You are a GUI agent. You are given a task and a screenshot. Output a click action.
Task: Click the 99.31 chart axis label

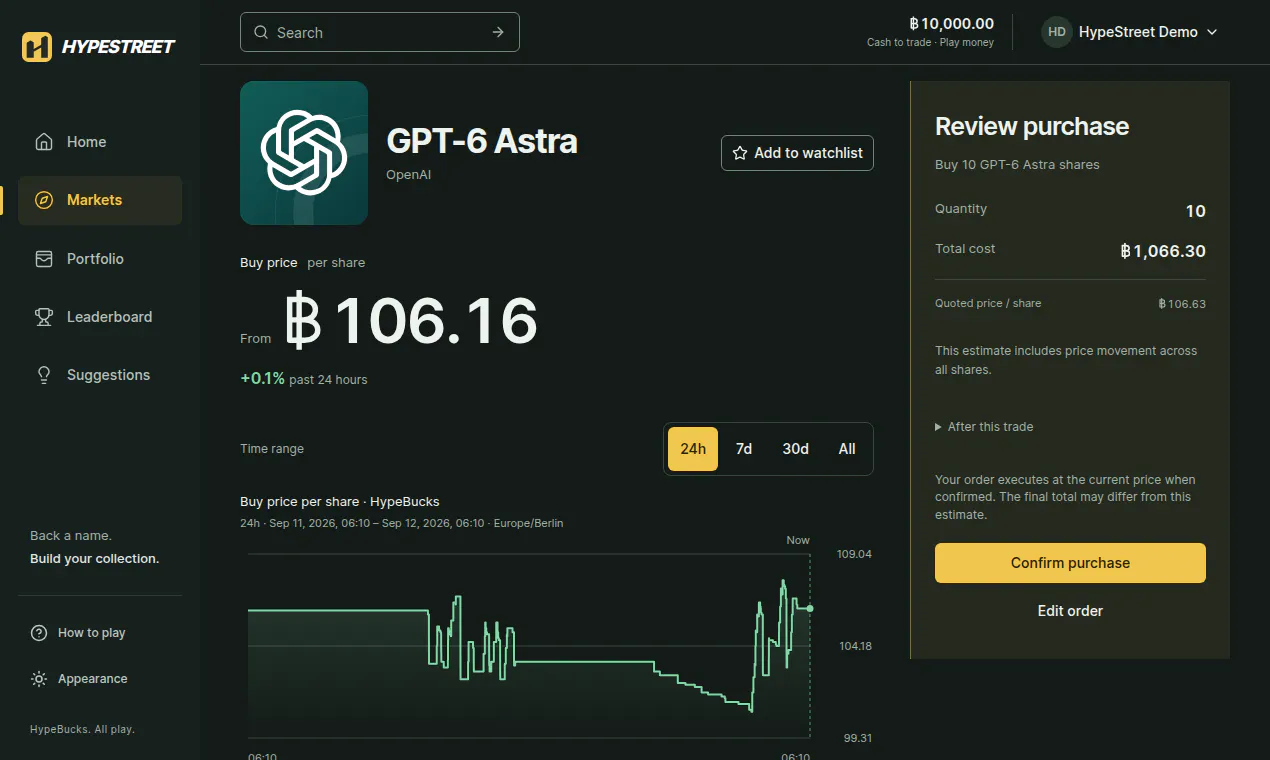858,738
